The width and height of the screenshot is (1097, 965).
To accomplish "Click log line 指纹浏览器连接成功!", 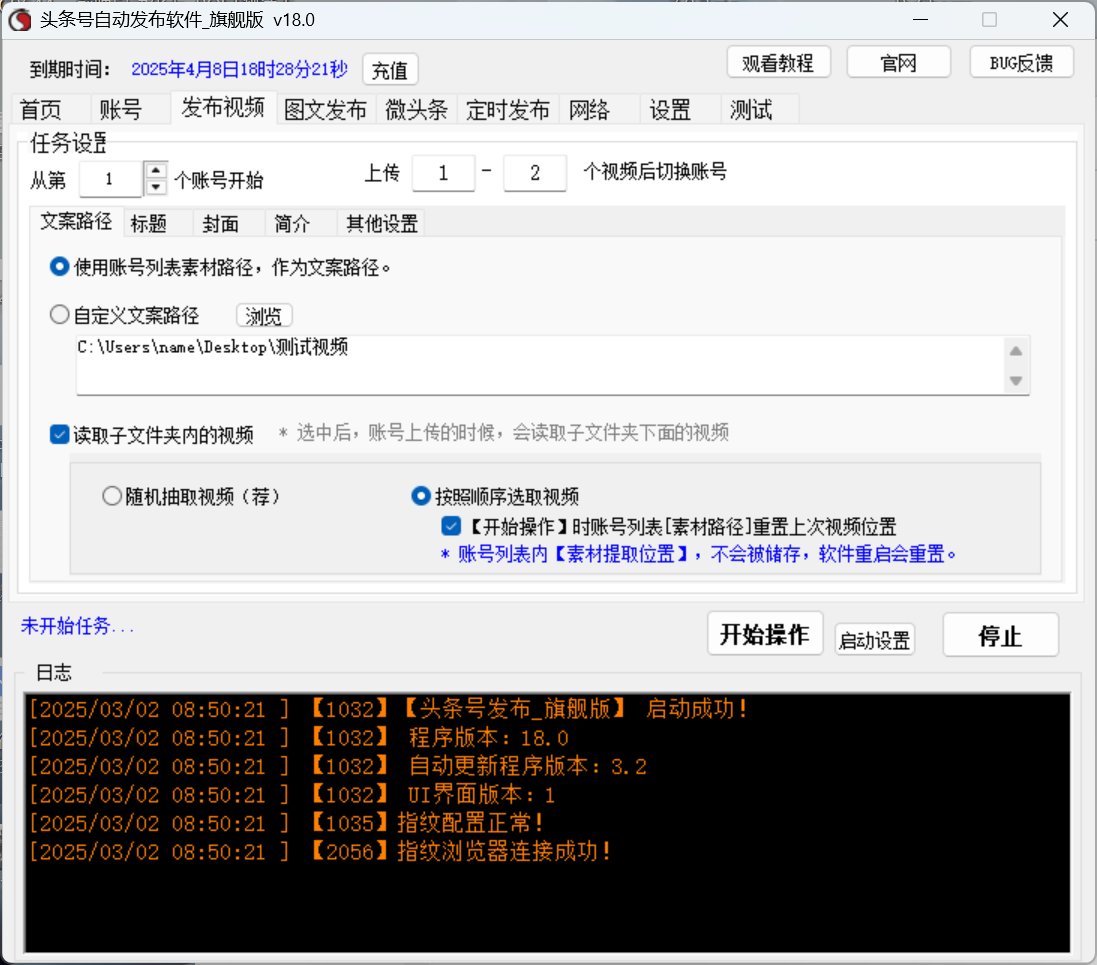I will (320, 852).
